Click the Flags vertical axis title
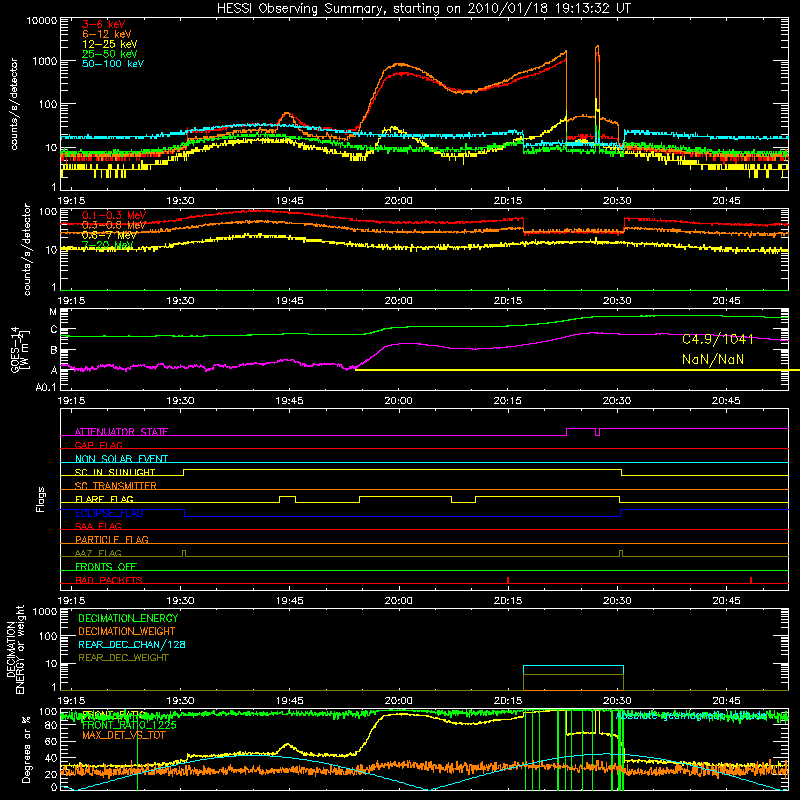The image size is (800, 800). point(41,499)
